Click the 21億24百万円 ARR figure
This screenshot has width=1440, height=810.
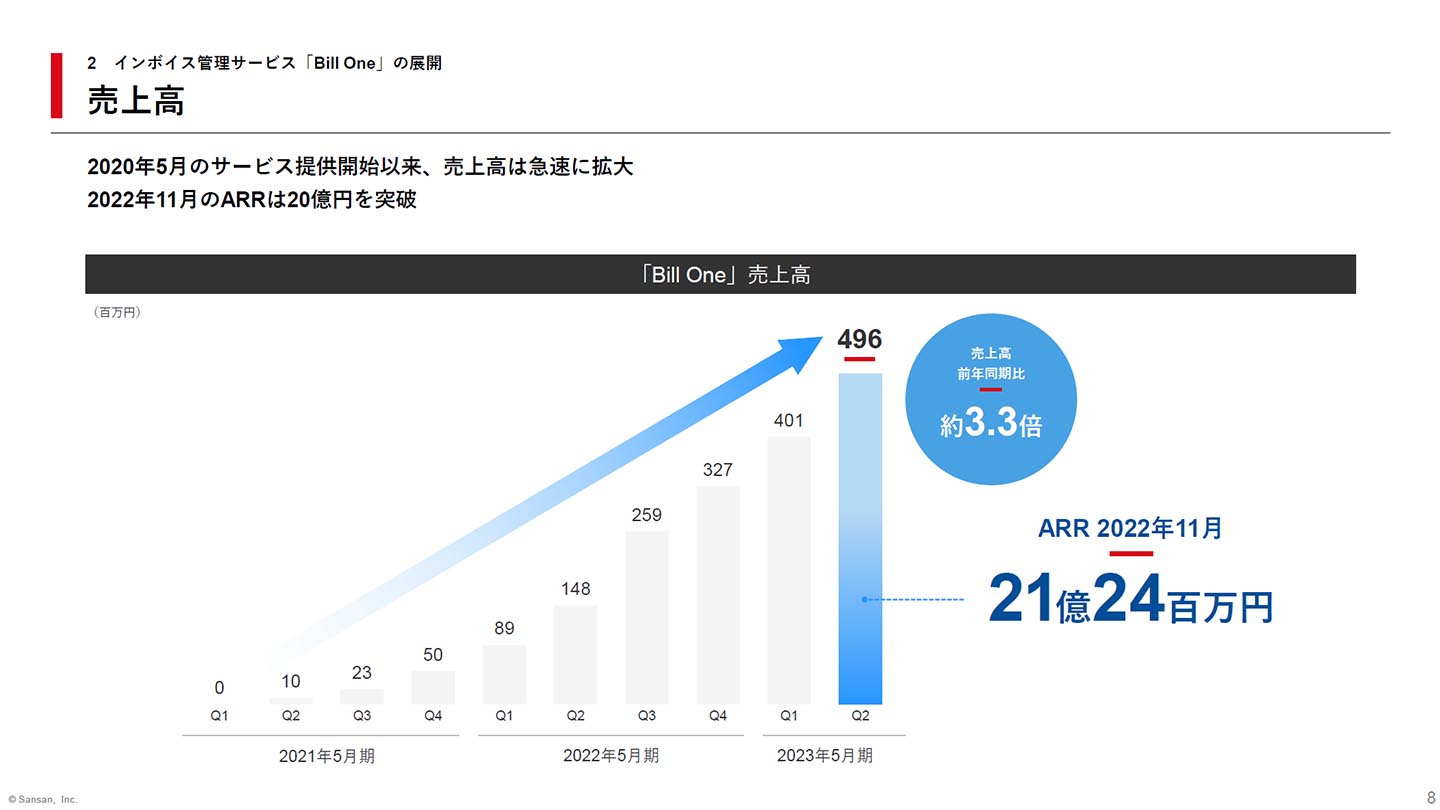pos(1130,601)
